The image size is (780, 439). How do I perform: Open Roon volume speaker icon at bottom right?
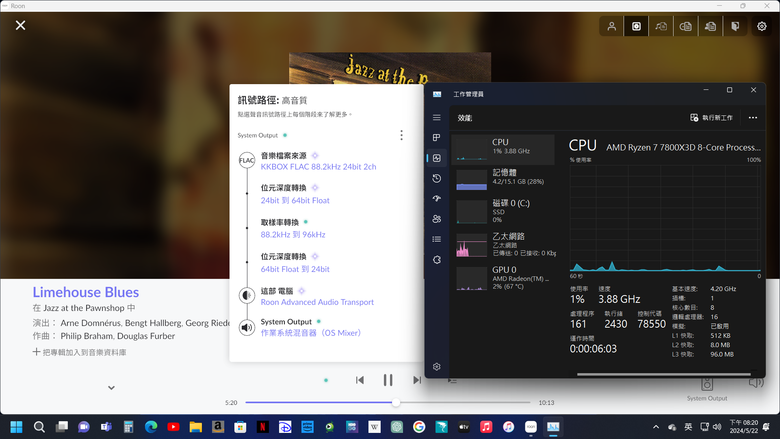click(756, 382)
